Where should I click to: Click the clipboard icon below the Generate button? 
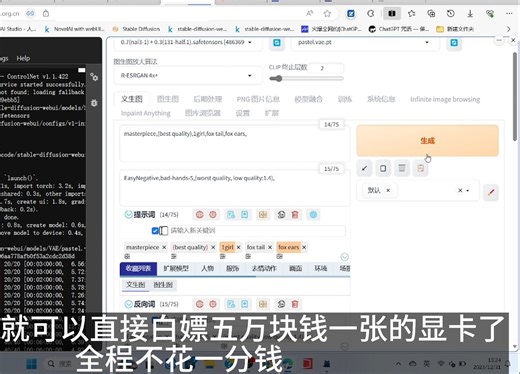tap(420, 168)
